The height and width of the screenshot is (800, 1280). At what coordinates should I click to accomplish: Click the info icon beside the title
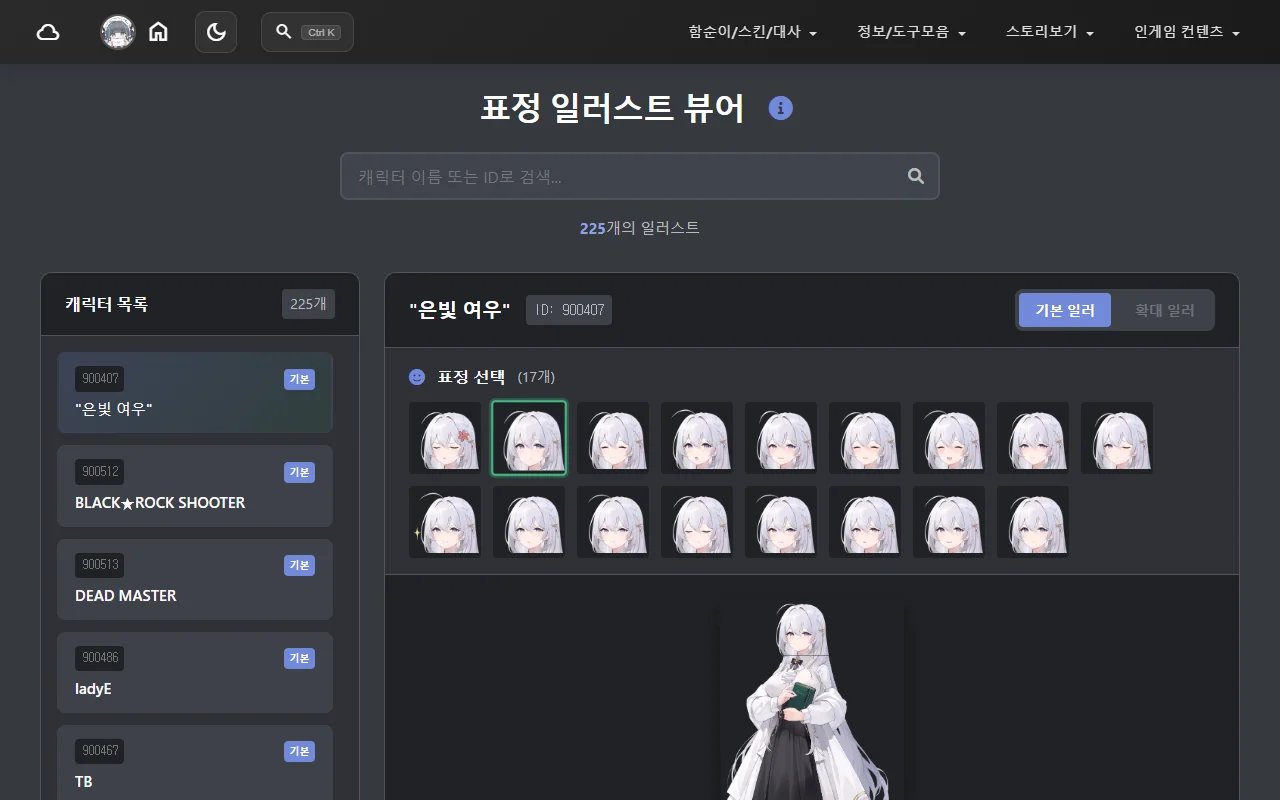(x=781, y=108)
